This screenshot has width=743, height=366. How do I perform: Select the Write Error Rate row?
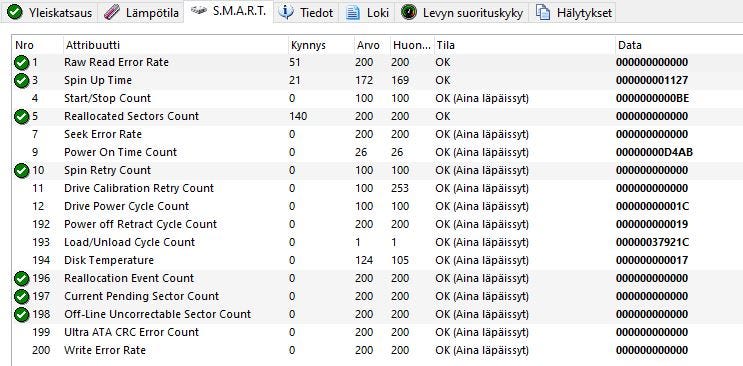[378, 350]
